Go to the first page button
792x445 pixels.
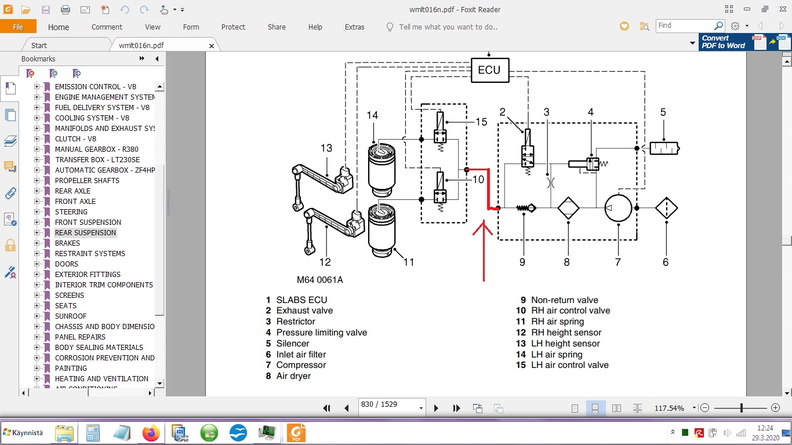tap(326, 408)
